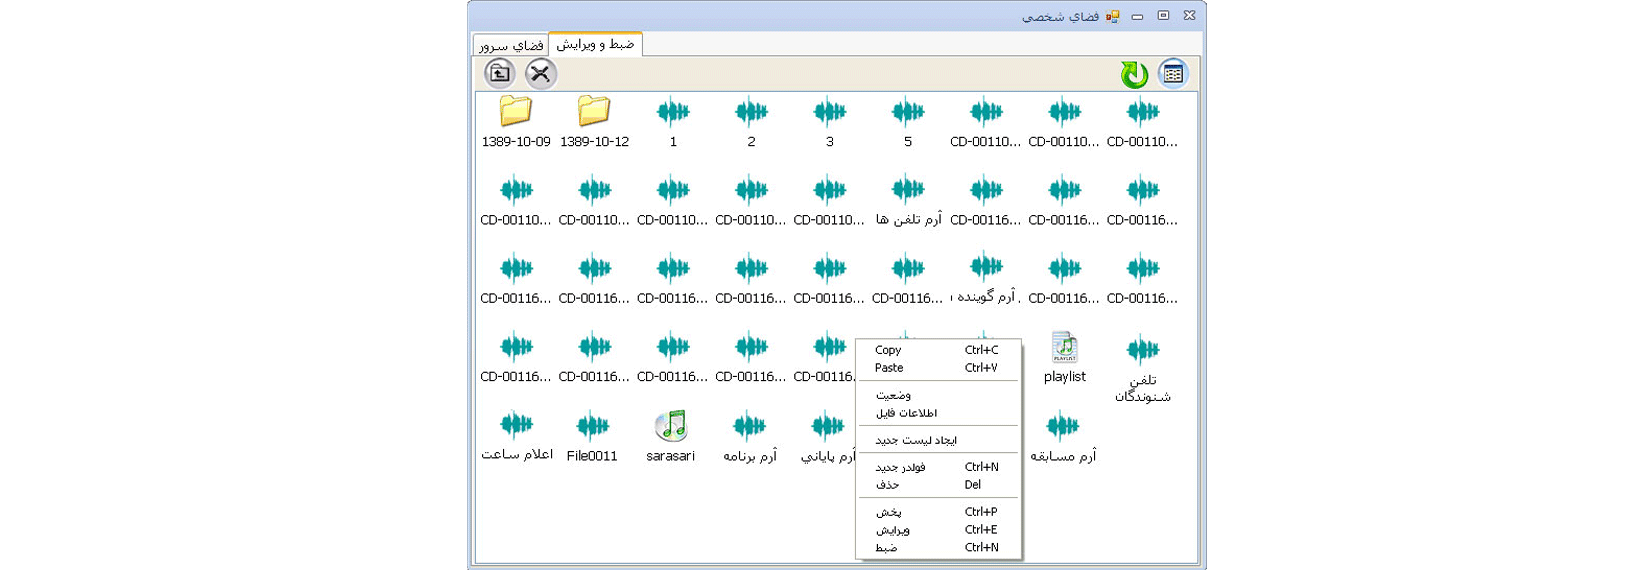Switch to the ضبط و ويرايش tab

(x=595, y=44)
